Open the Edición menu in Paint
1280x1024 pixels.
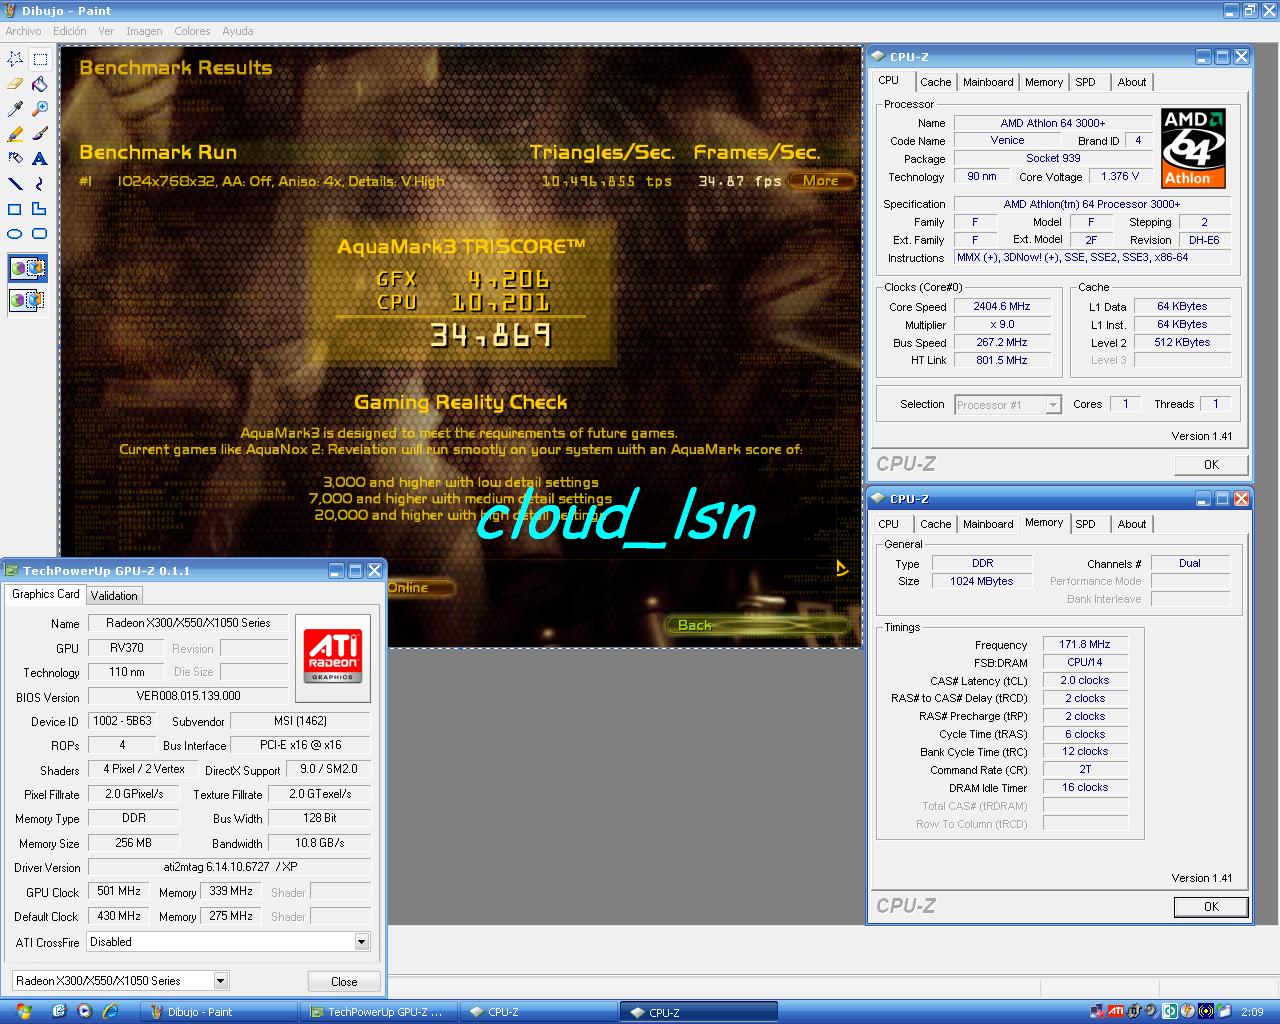click(x=70, y=31)
